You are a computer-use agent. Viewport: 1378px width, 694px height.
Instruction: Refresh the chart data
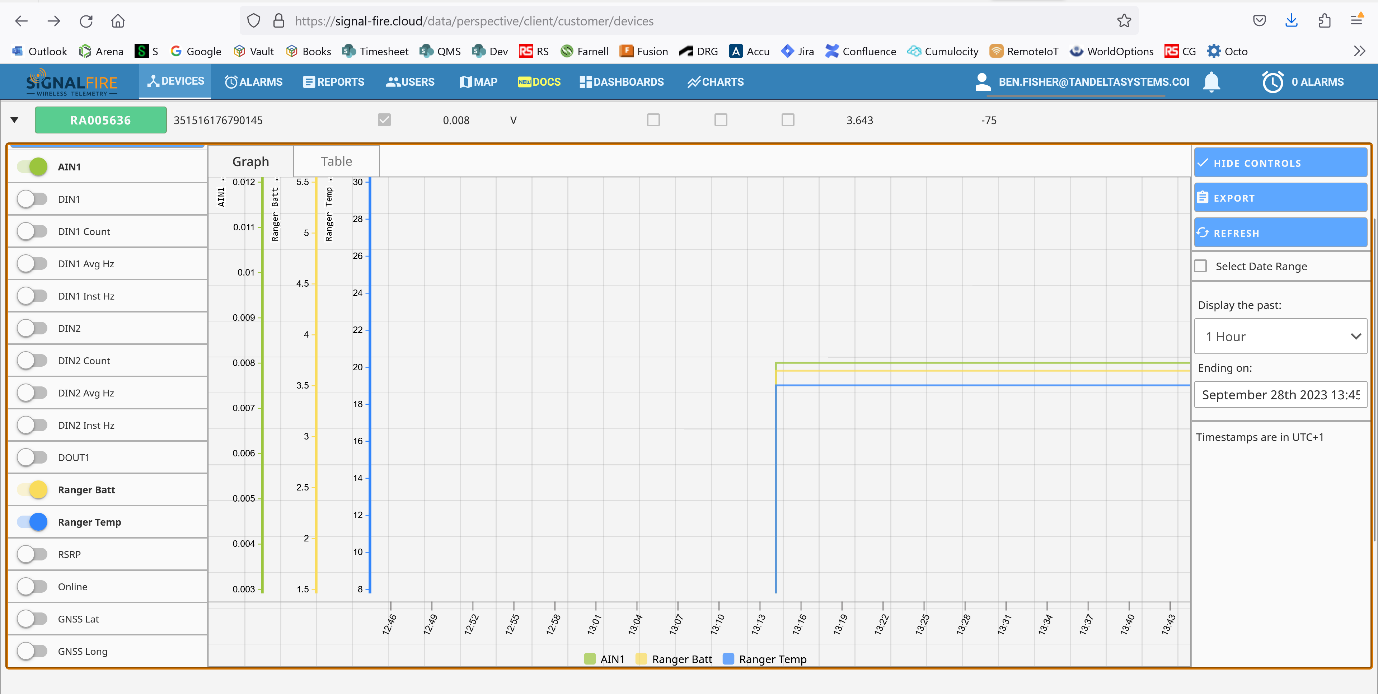click(x=1280, y=233)
